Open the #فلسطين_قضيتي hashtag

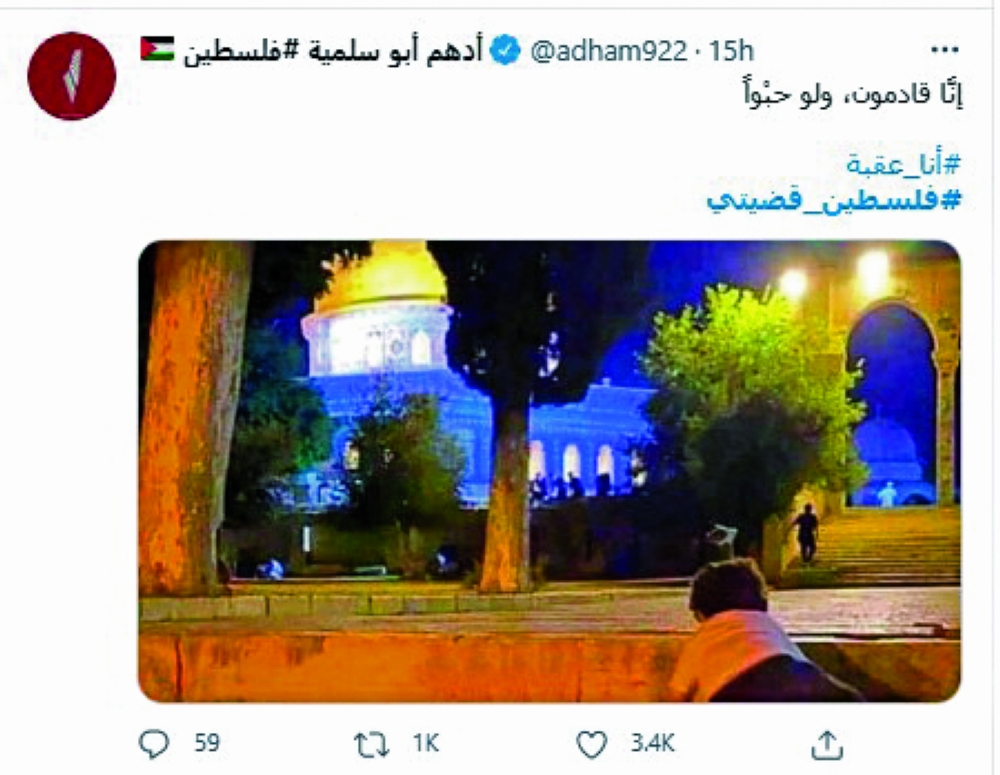pos(834,200)
